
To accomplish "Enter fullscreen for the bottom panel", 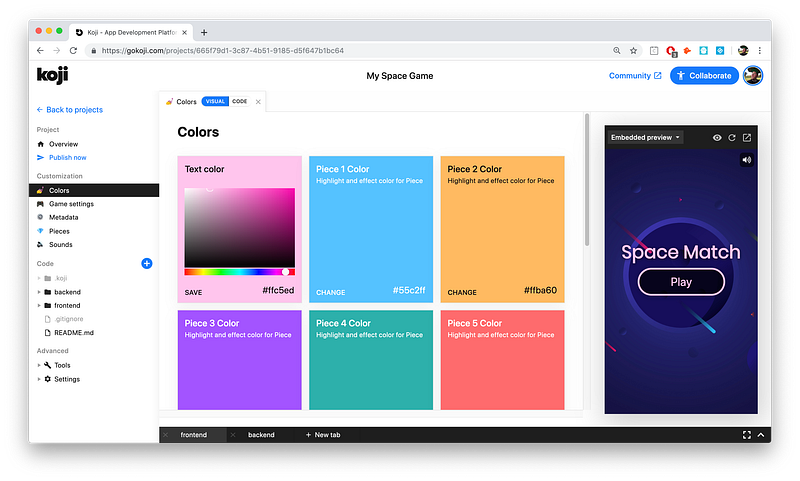I will (x=746, y=435).
